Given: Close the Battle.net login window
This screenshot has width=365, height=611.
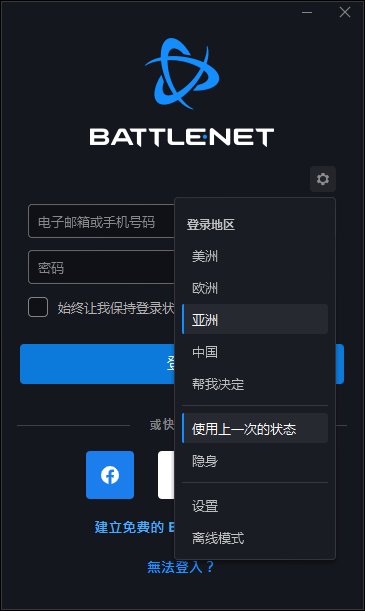Looking at the screenshot, I should 345,12.
